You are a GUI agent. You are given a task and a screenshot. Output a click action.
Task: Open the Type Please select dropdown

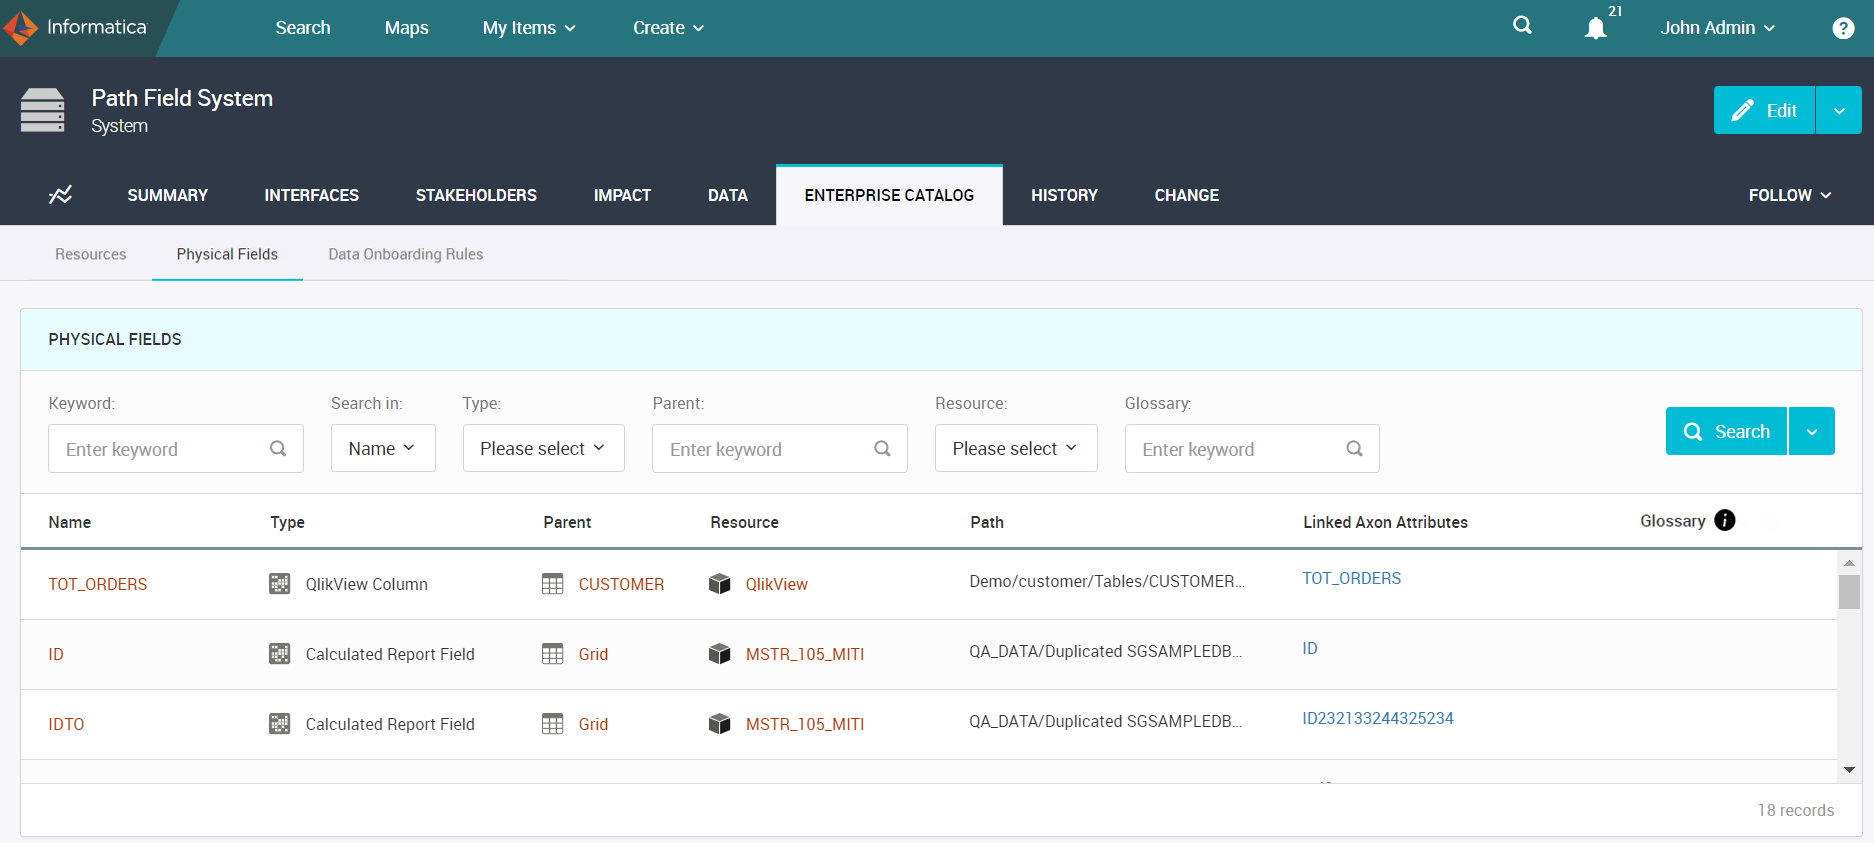[543, 448]
